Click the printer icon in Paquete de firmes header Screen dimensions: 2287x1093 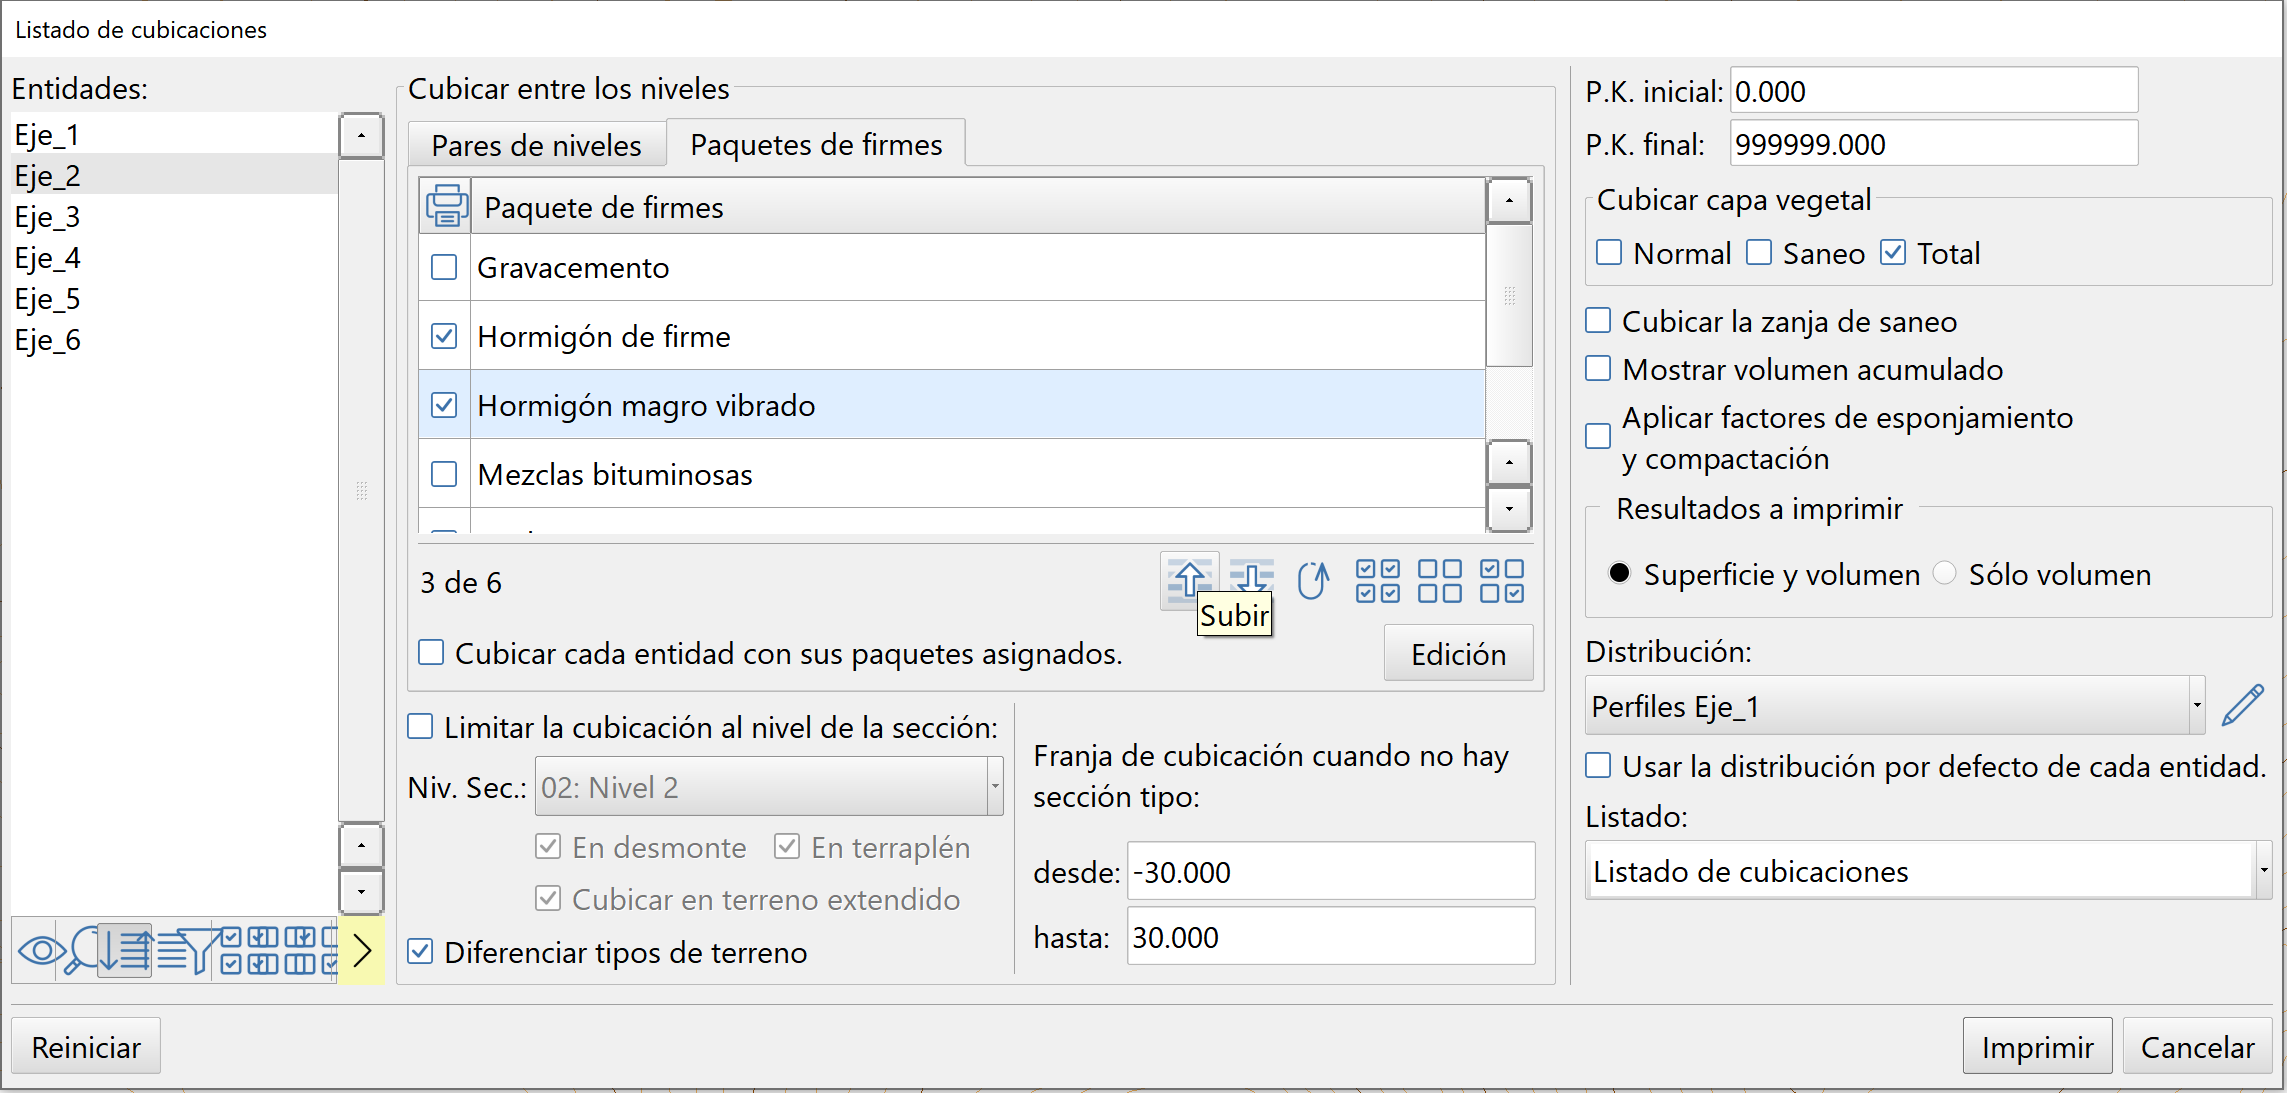(447, 206)
